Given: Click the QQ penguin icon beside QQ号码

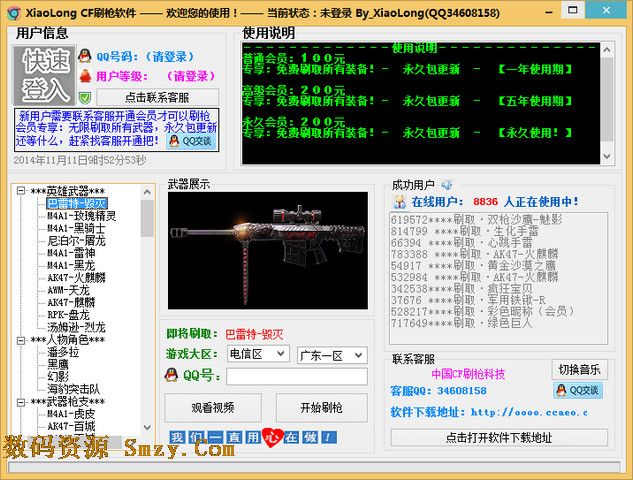Looking at the screenshot, I should click(x=85, y=56).
